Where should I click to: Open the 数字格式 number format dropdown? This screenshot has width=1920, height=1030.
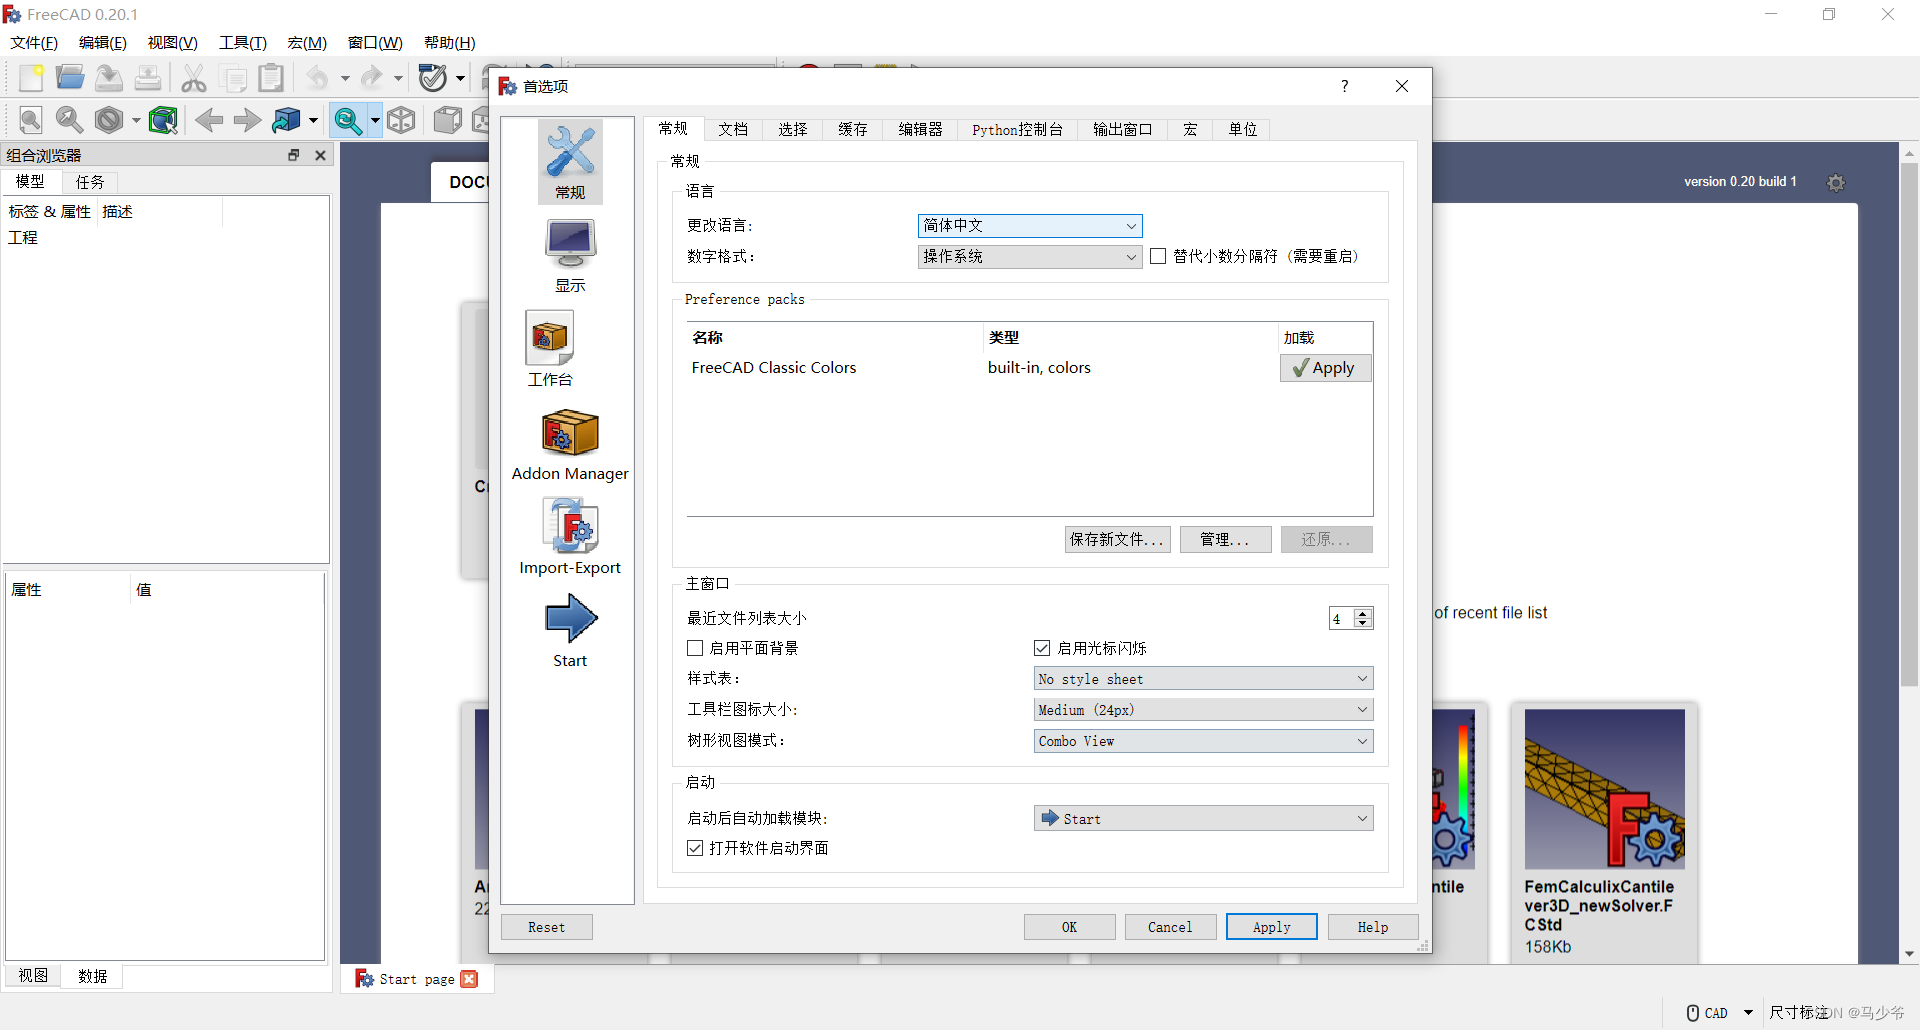click(x=1030, y=257)
